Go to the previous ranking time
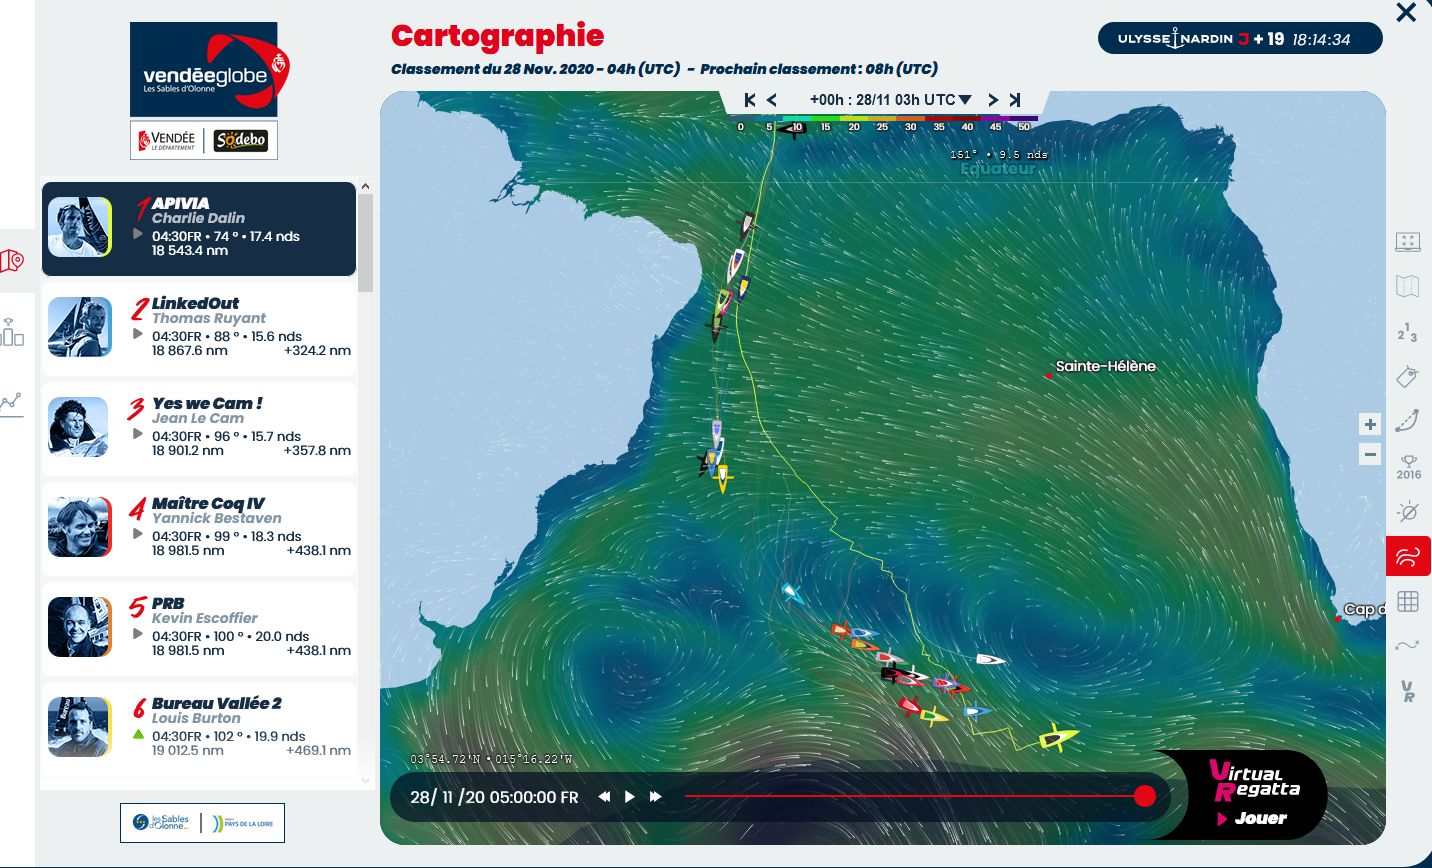This screenshot has height=868, width=1432. coord(772,100)
